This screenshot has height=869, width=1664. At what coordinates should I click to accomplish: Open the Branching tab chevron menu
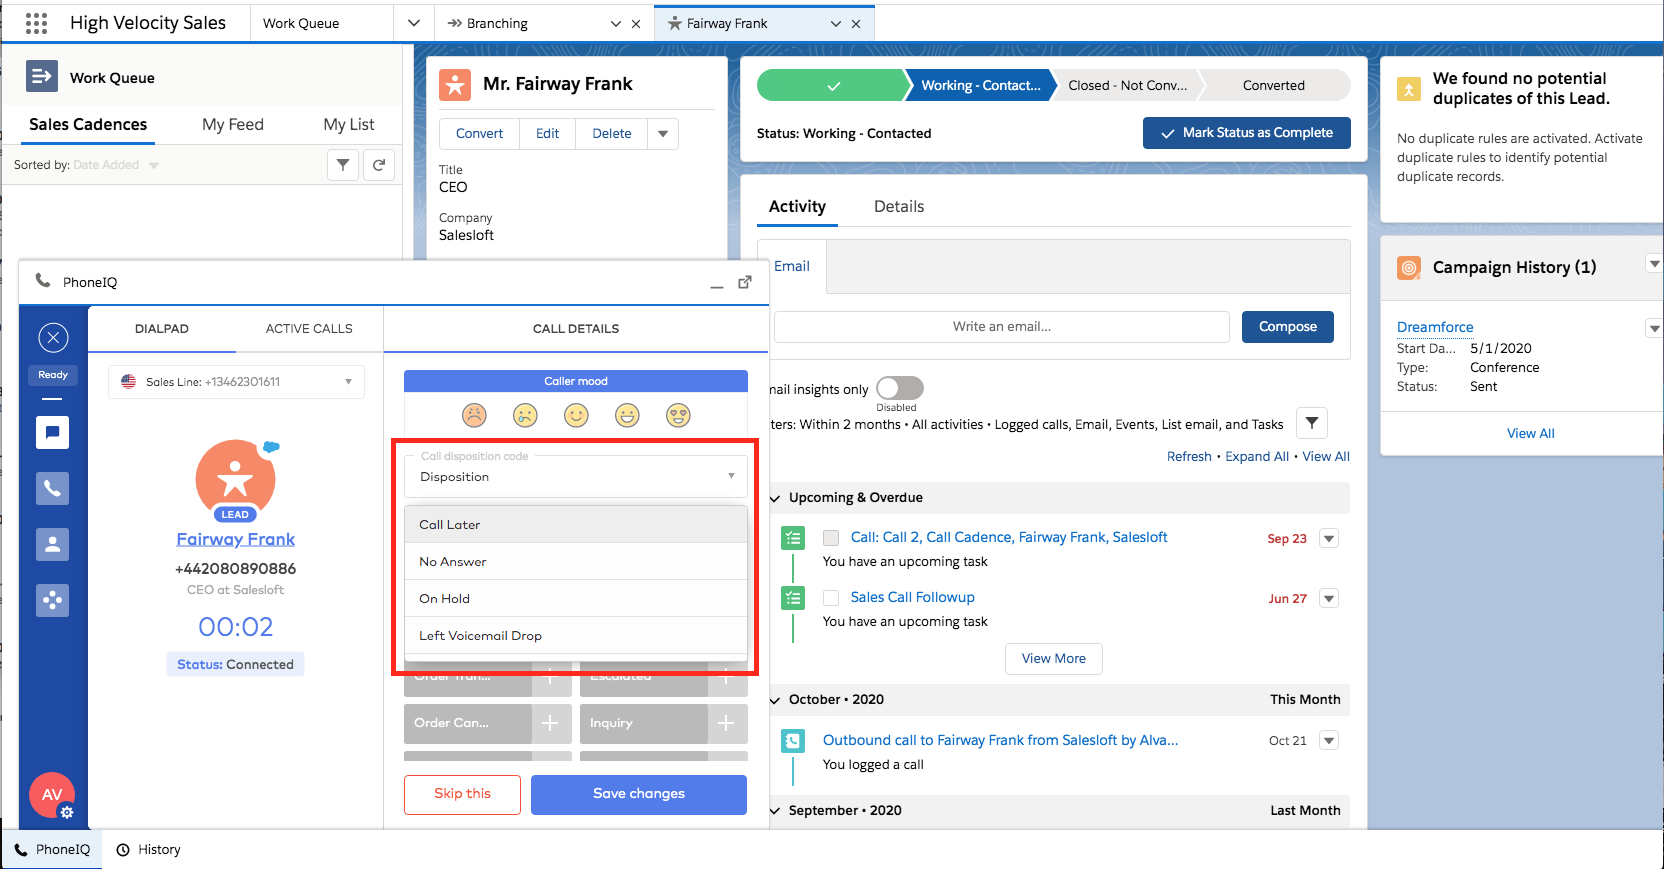(x=616, y=24)
